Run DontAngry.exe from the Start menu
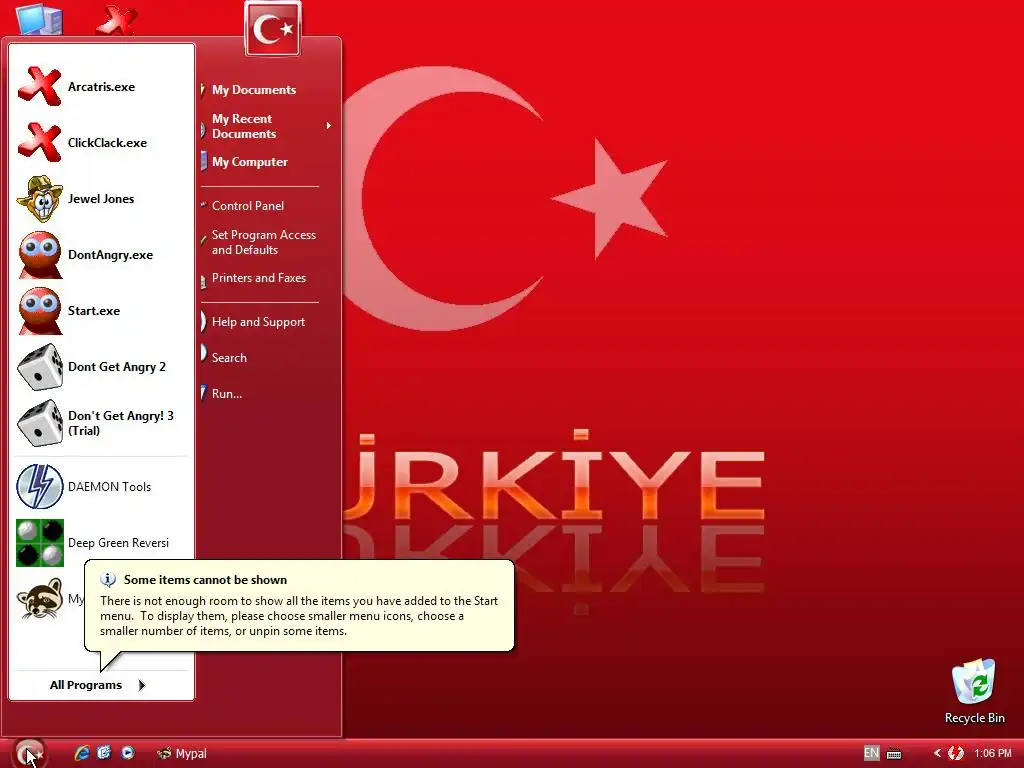The height and width of the screenshot is (768, 1024). [x=101, y=255]
